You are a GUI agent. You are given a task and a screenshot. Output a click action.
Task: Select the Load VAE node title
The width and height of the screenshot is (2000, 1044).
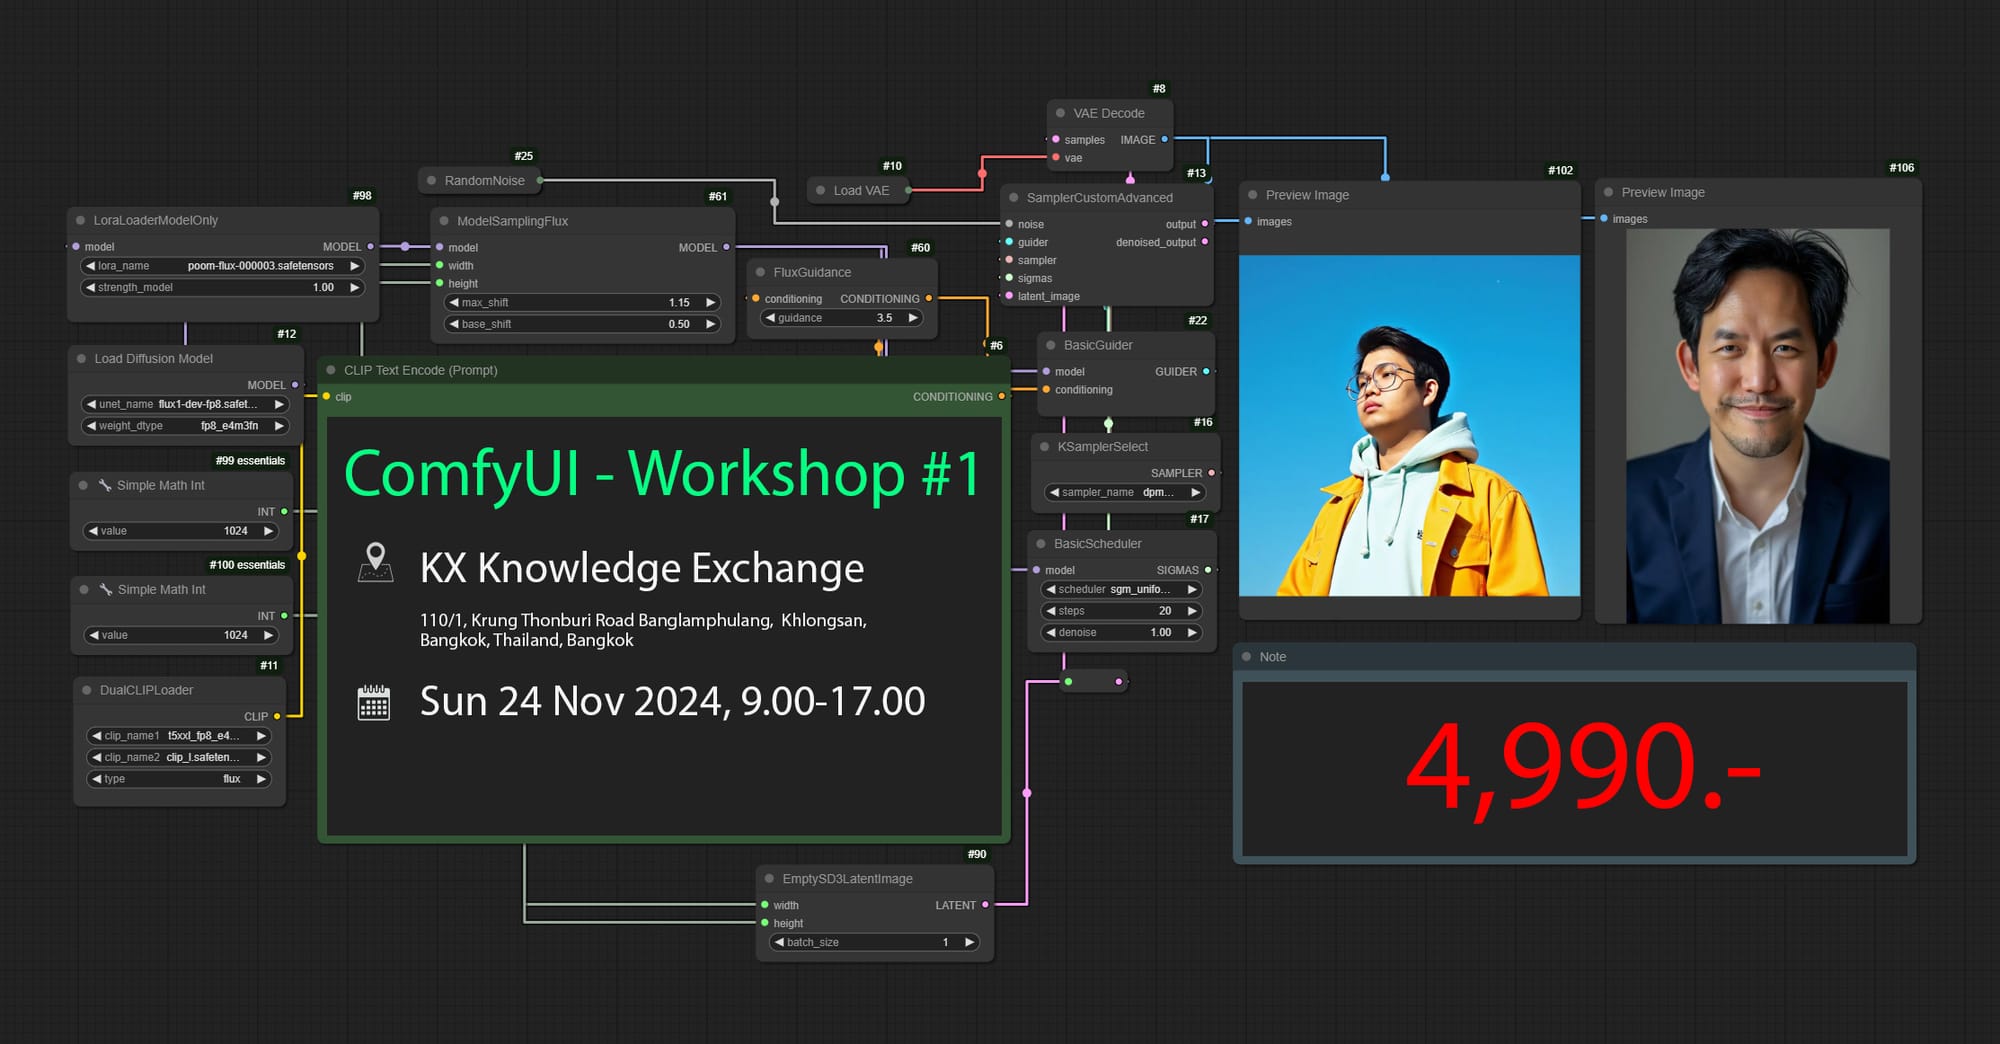pyautogui.click(x=861, y=190)
